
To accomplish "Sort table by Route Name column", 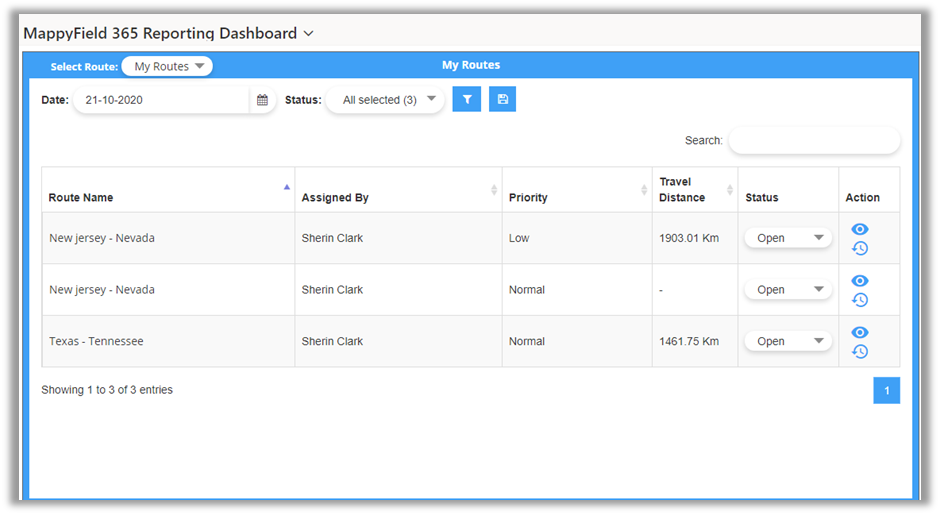I will [x=168, y=197].
